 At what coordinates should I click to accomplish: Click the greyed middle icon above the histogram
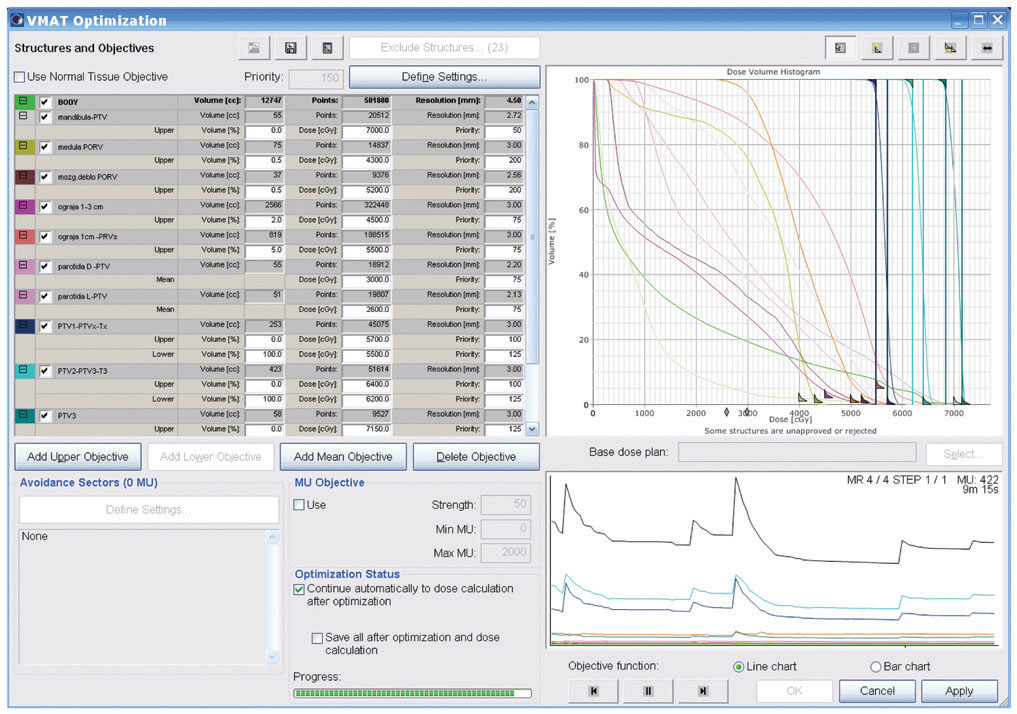tap(913, 48)
